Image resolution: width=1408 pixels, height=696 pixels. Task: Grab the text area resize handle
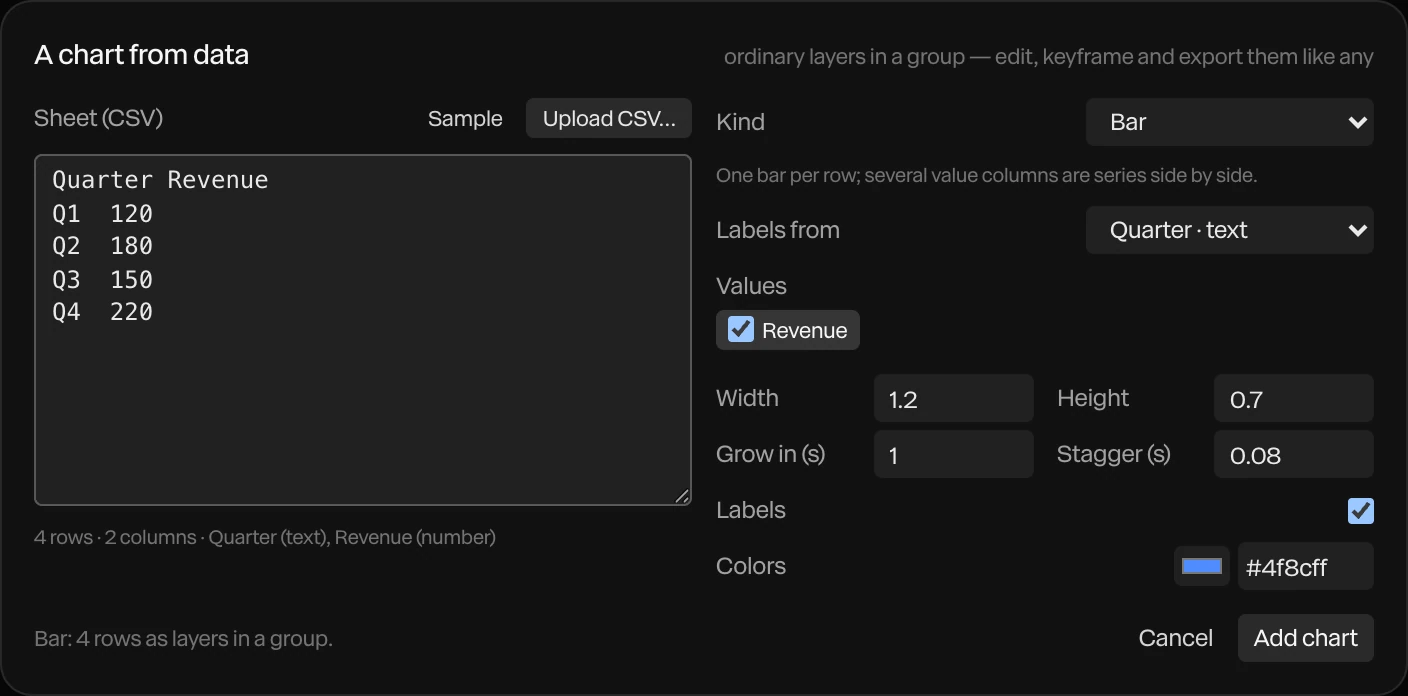(682, 496)
